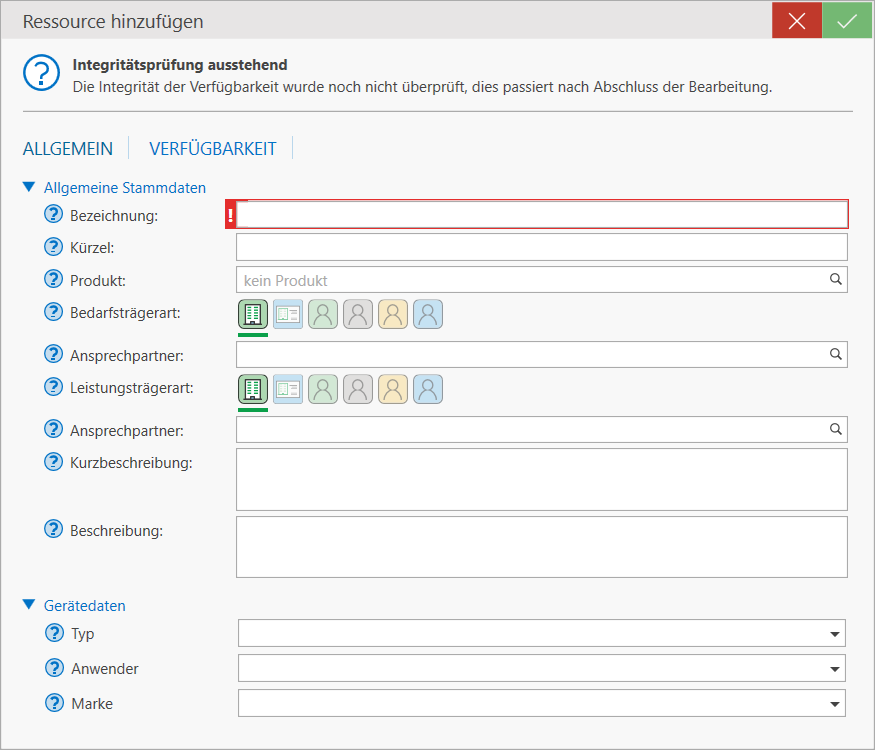Switch to the VERFÜGBARKEIT tab
This screenshot has height=750, width=875.
(212, 149)
